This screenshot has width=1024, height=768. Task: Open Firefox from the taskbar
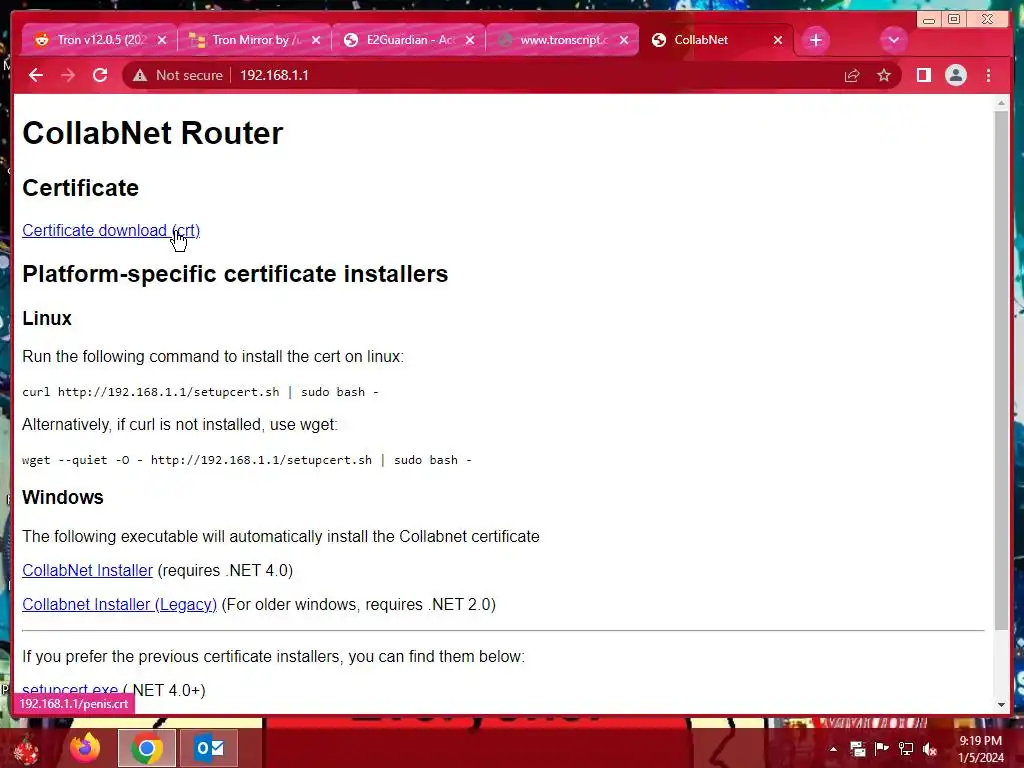click(x=86, y=748)
